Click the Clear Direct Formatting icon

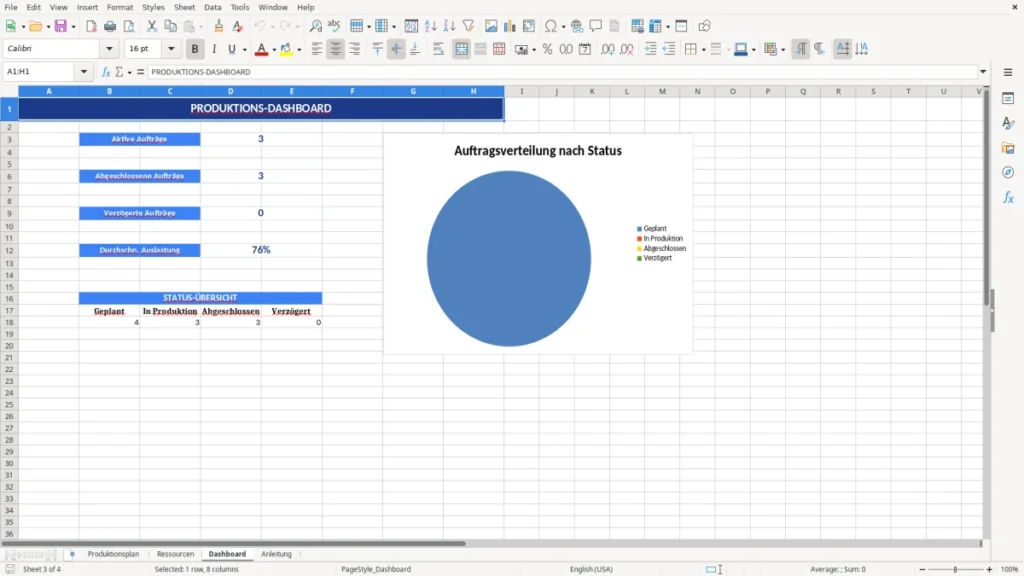click(238, 26)
